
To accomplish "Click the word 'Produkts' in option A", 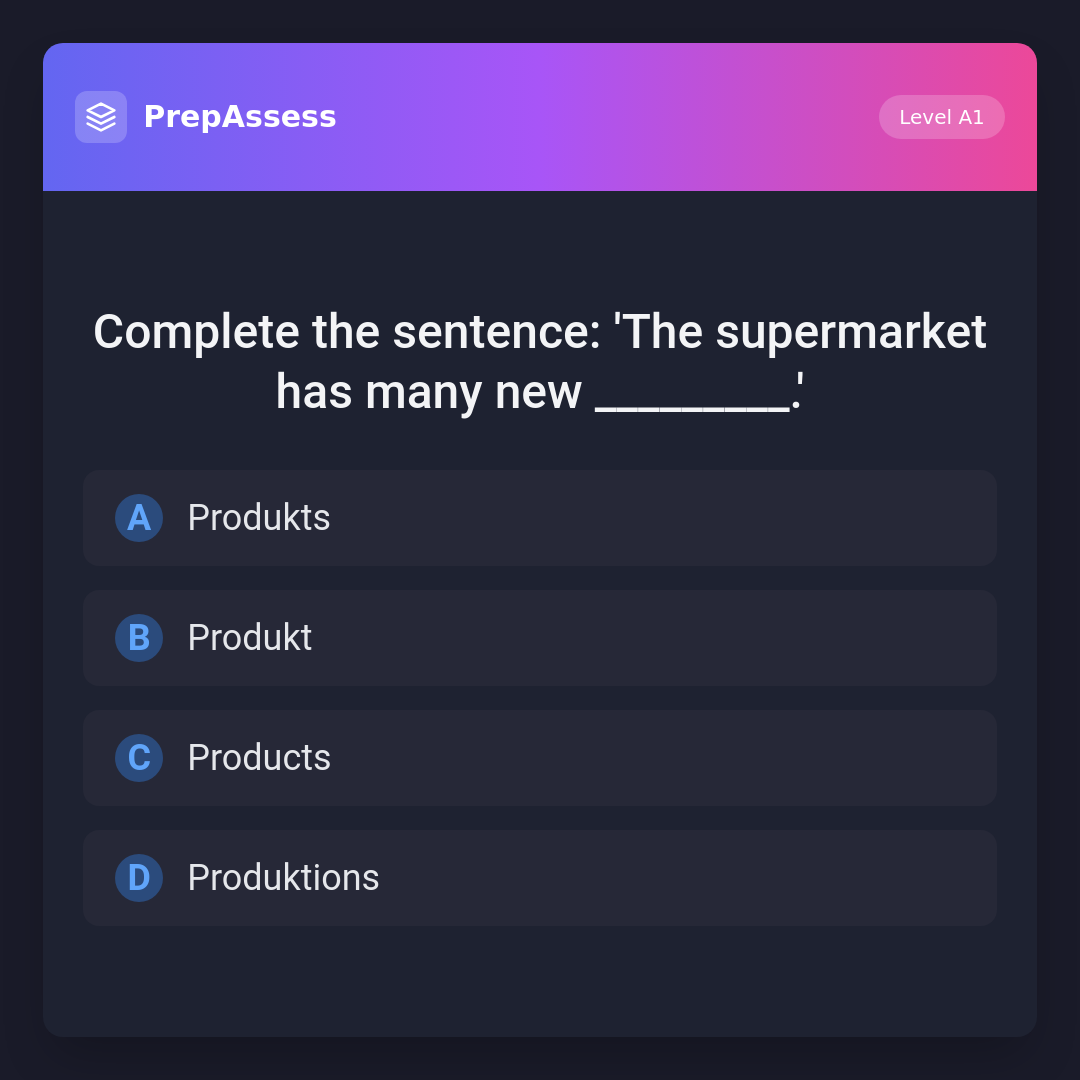I will pyautogui.click(x=259, y=518).
